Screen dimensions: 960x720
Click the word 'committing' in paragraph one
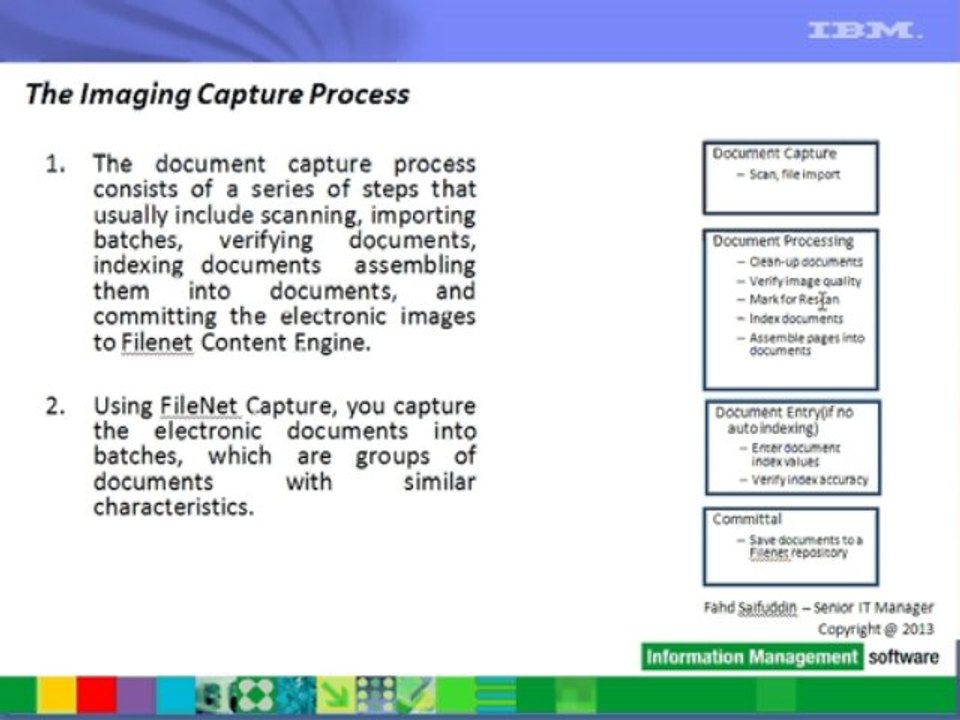(x=155, y=317)
